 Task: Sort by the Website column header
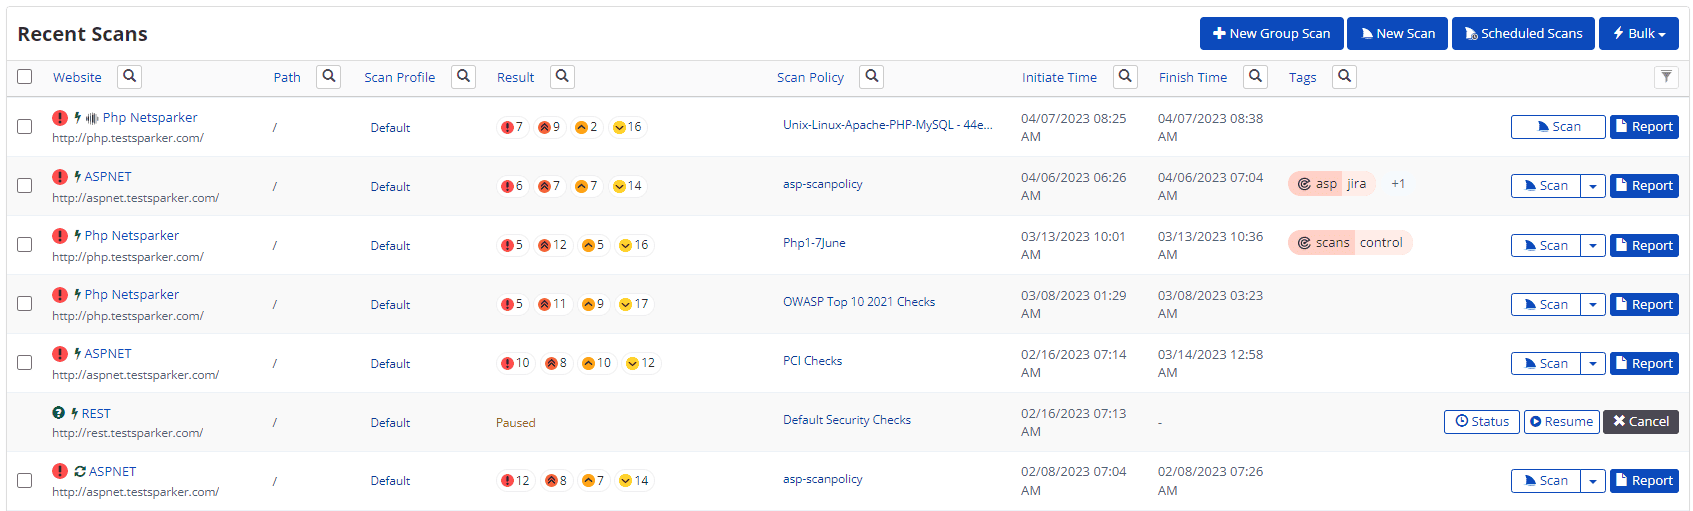(77, 77)
